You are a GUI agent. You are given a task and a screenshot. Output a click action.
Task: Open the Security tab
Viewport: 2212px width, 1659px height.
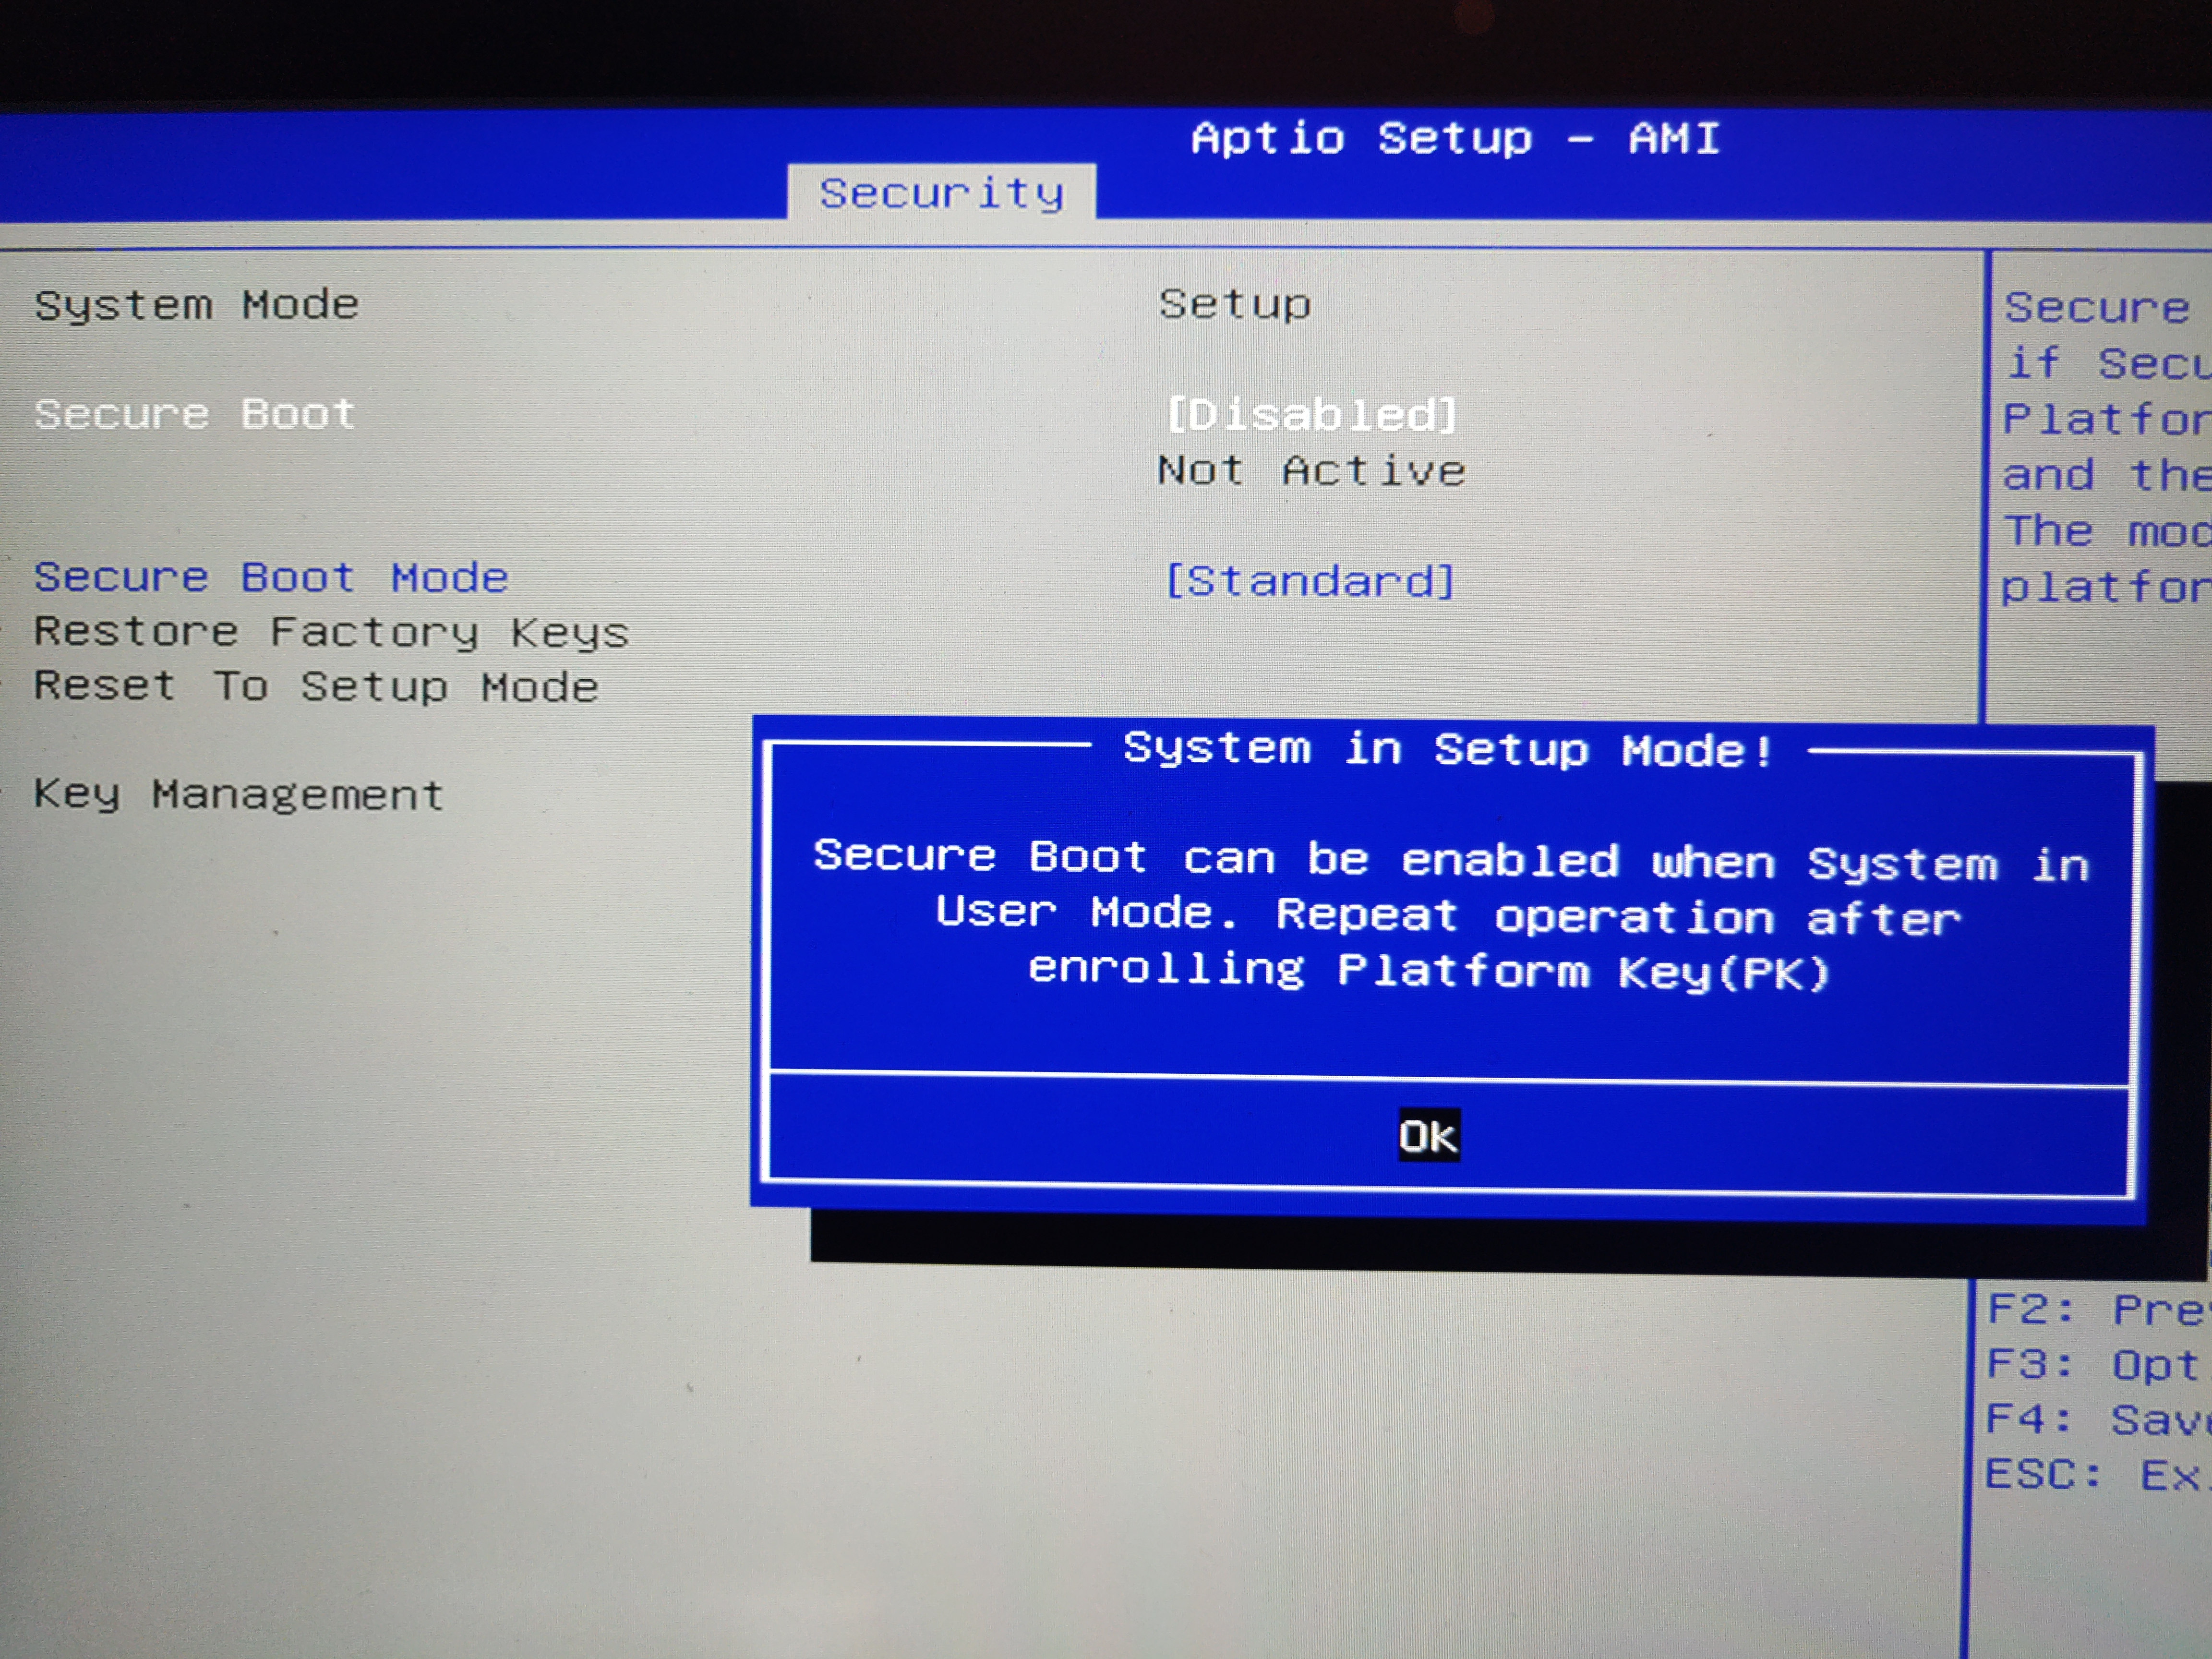pyautogui.click(x=941, y=192)
